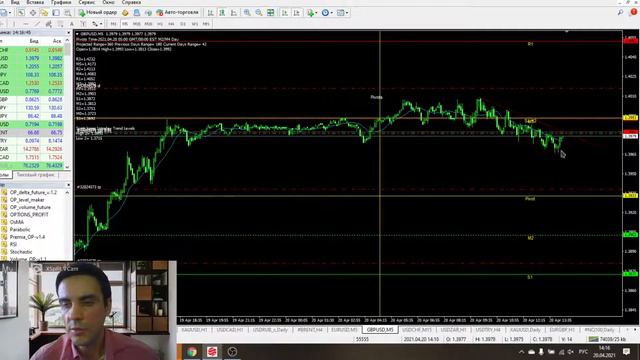This screenshot has width=640, height=360.
Task: Open Google Chrome from the taskbar
Action: coord(192,351)
